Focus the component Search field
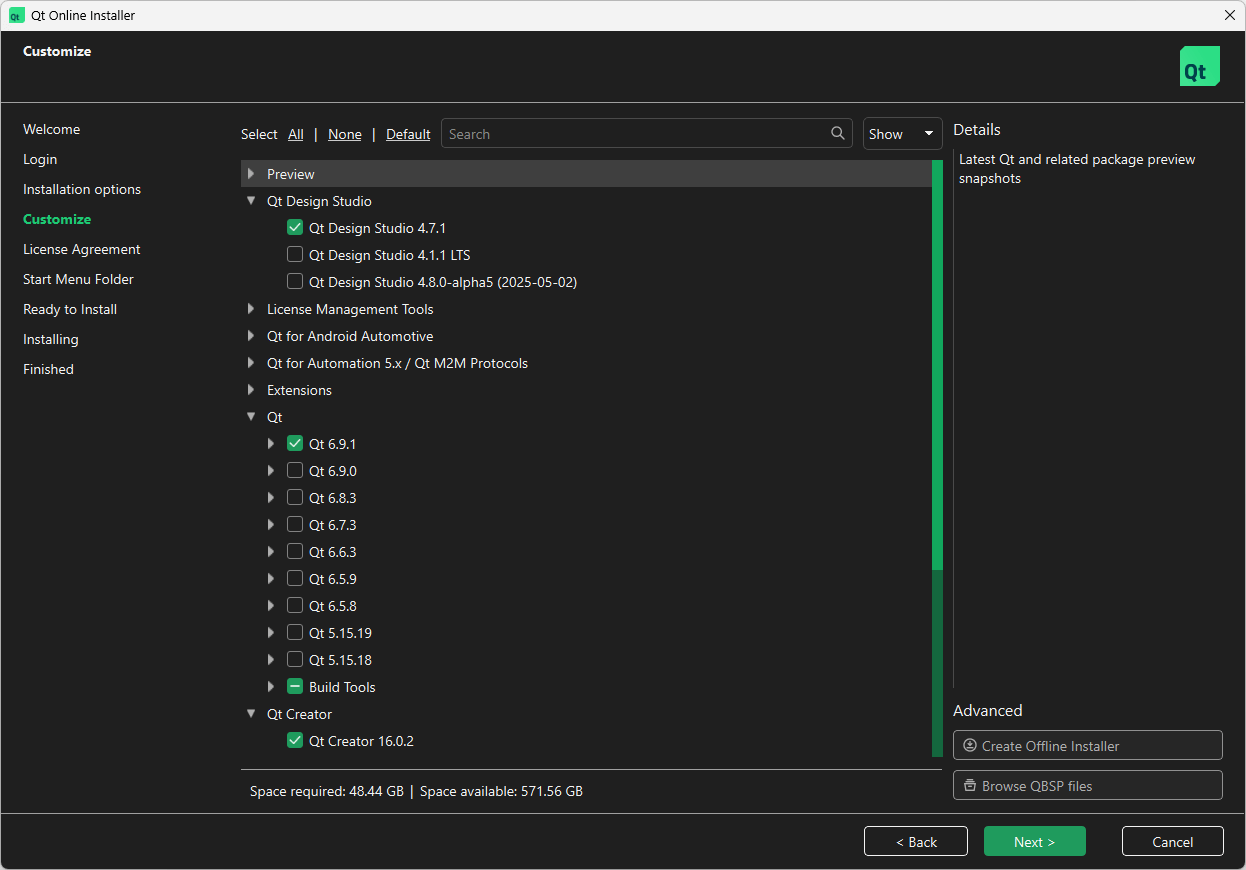 (636, 134)
